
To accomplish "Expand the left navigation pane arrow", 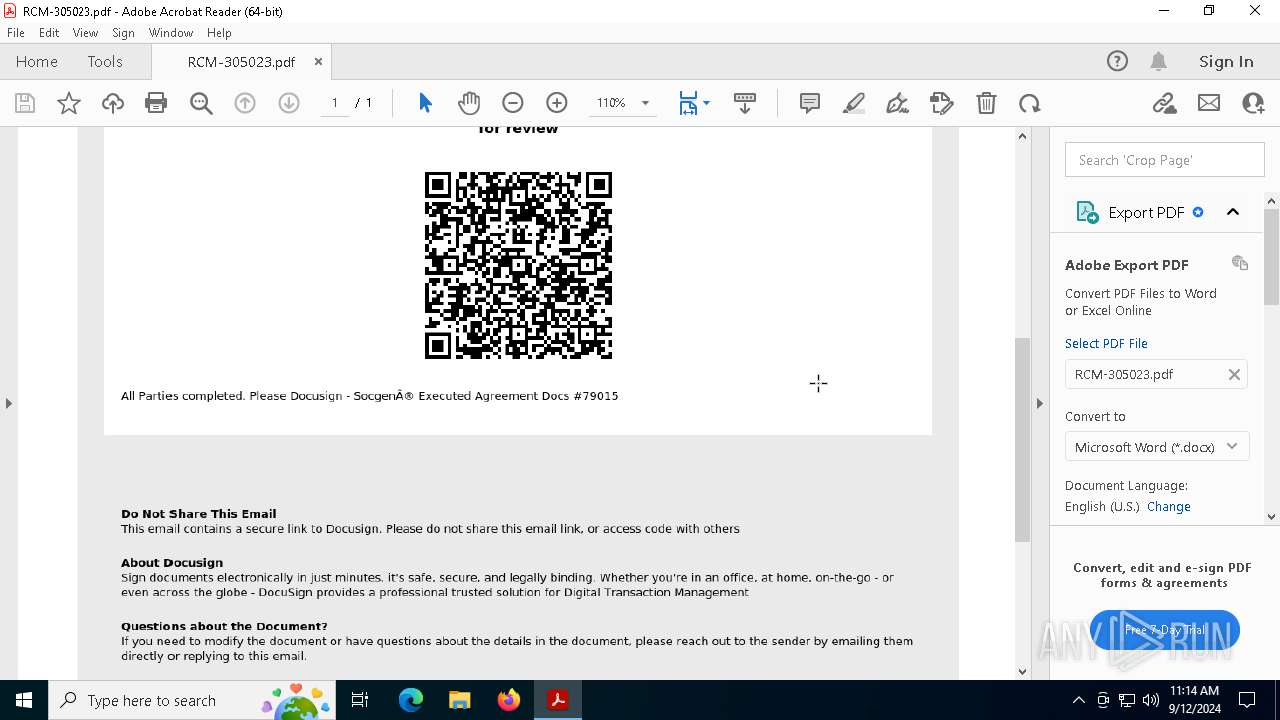I will click(9, 403).
